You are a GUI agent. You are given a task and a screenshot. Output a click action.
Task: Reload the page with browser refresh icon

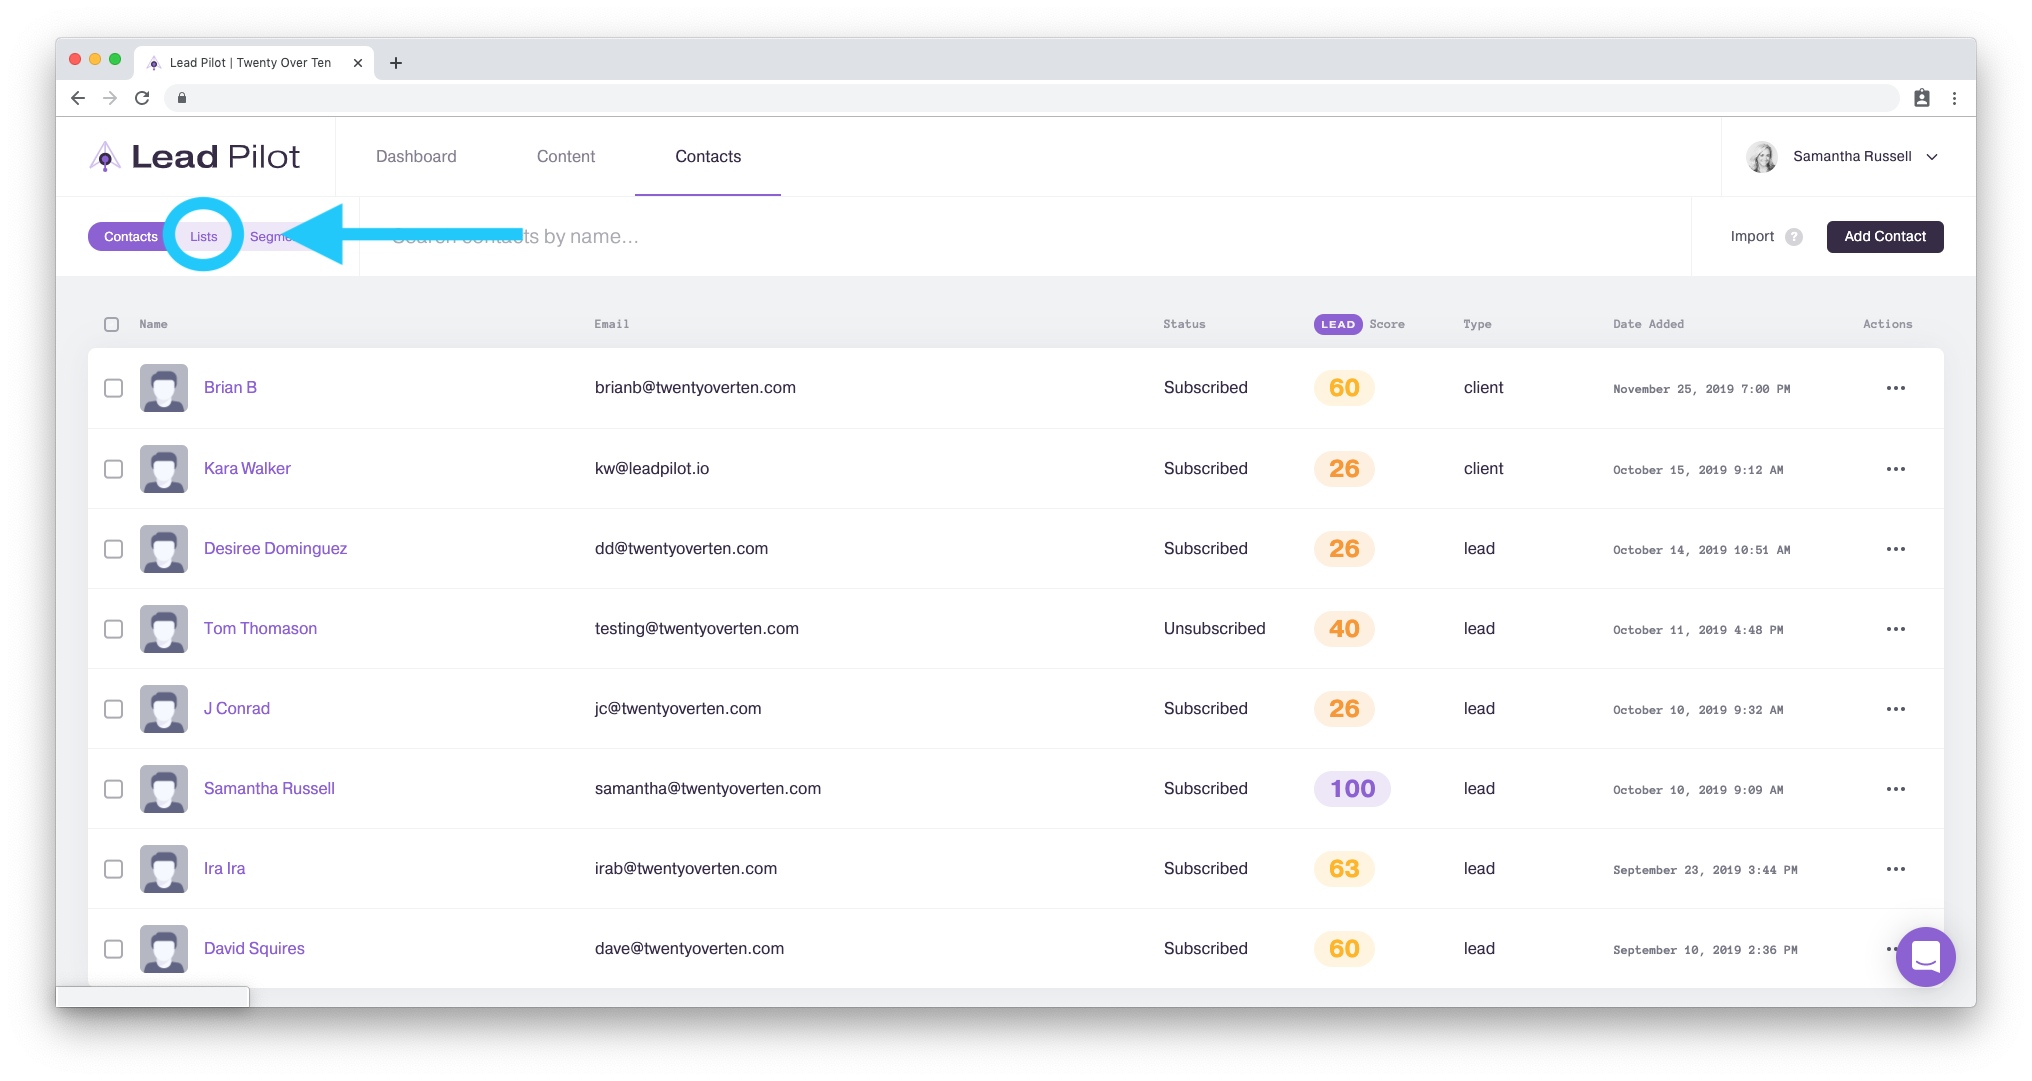click(x=142, y=98)
